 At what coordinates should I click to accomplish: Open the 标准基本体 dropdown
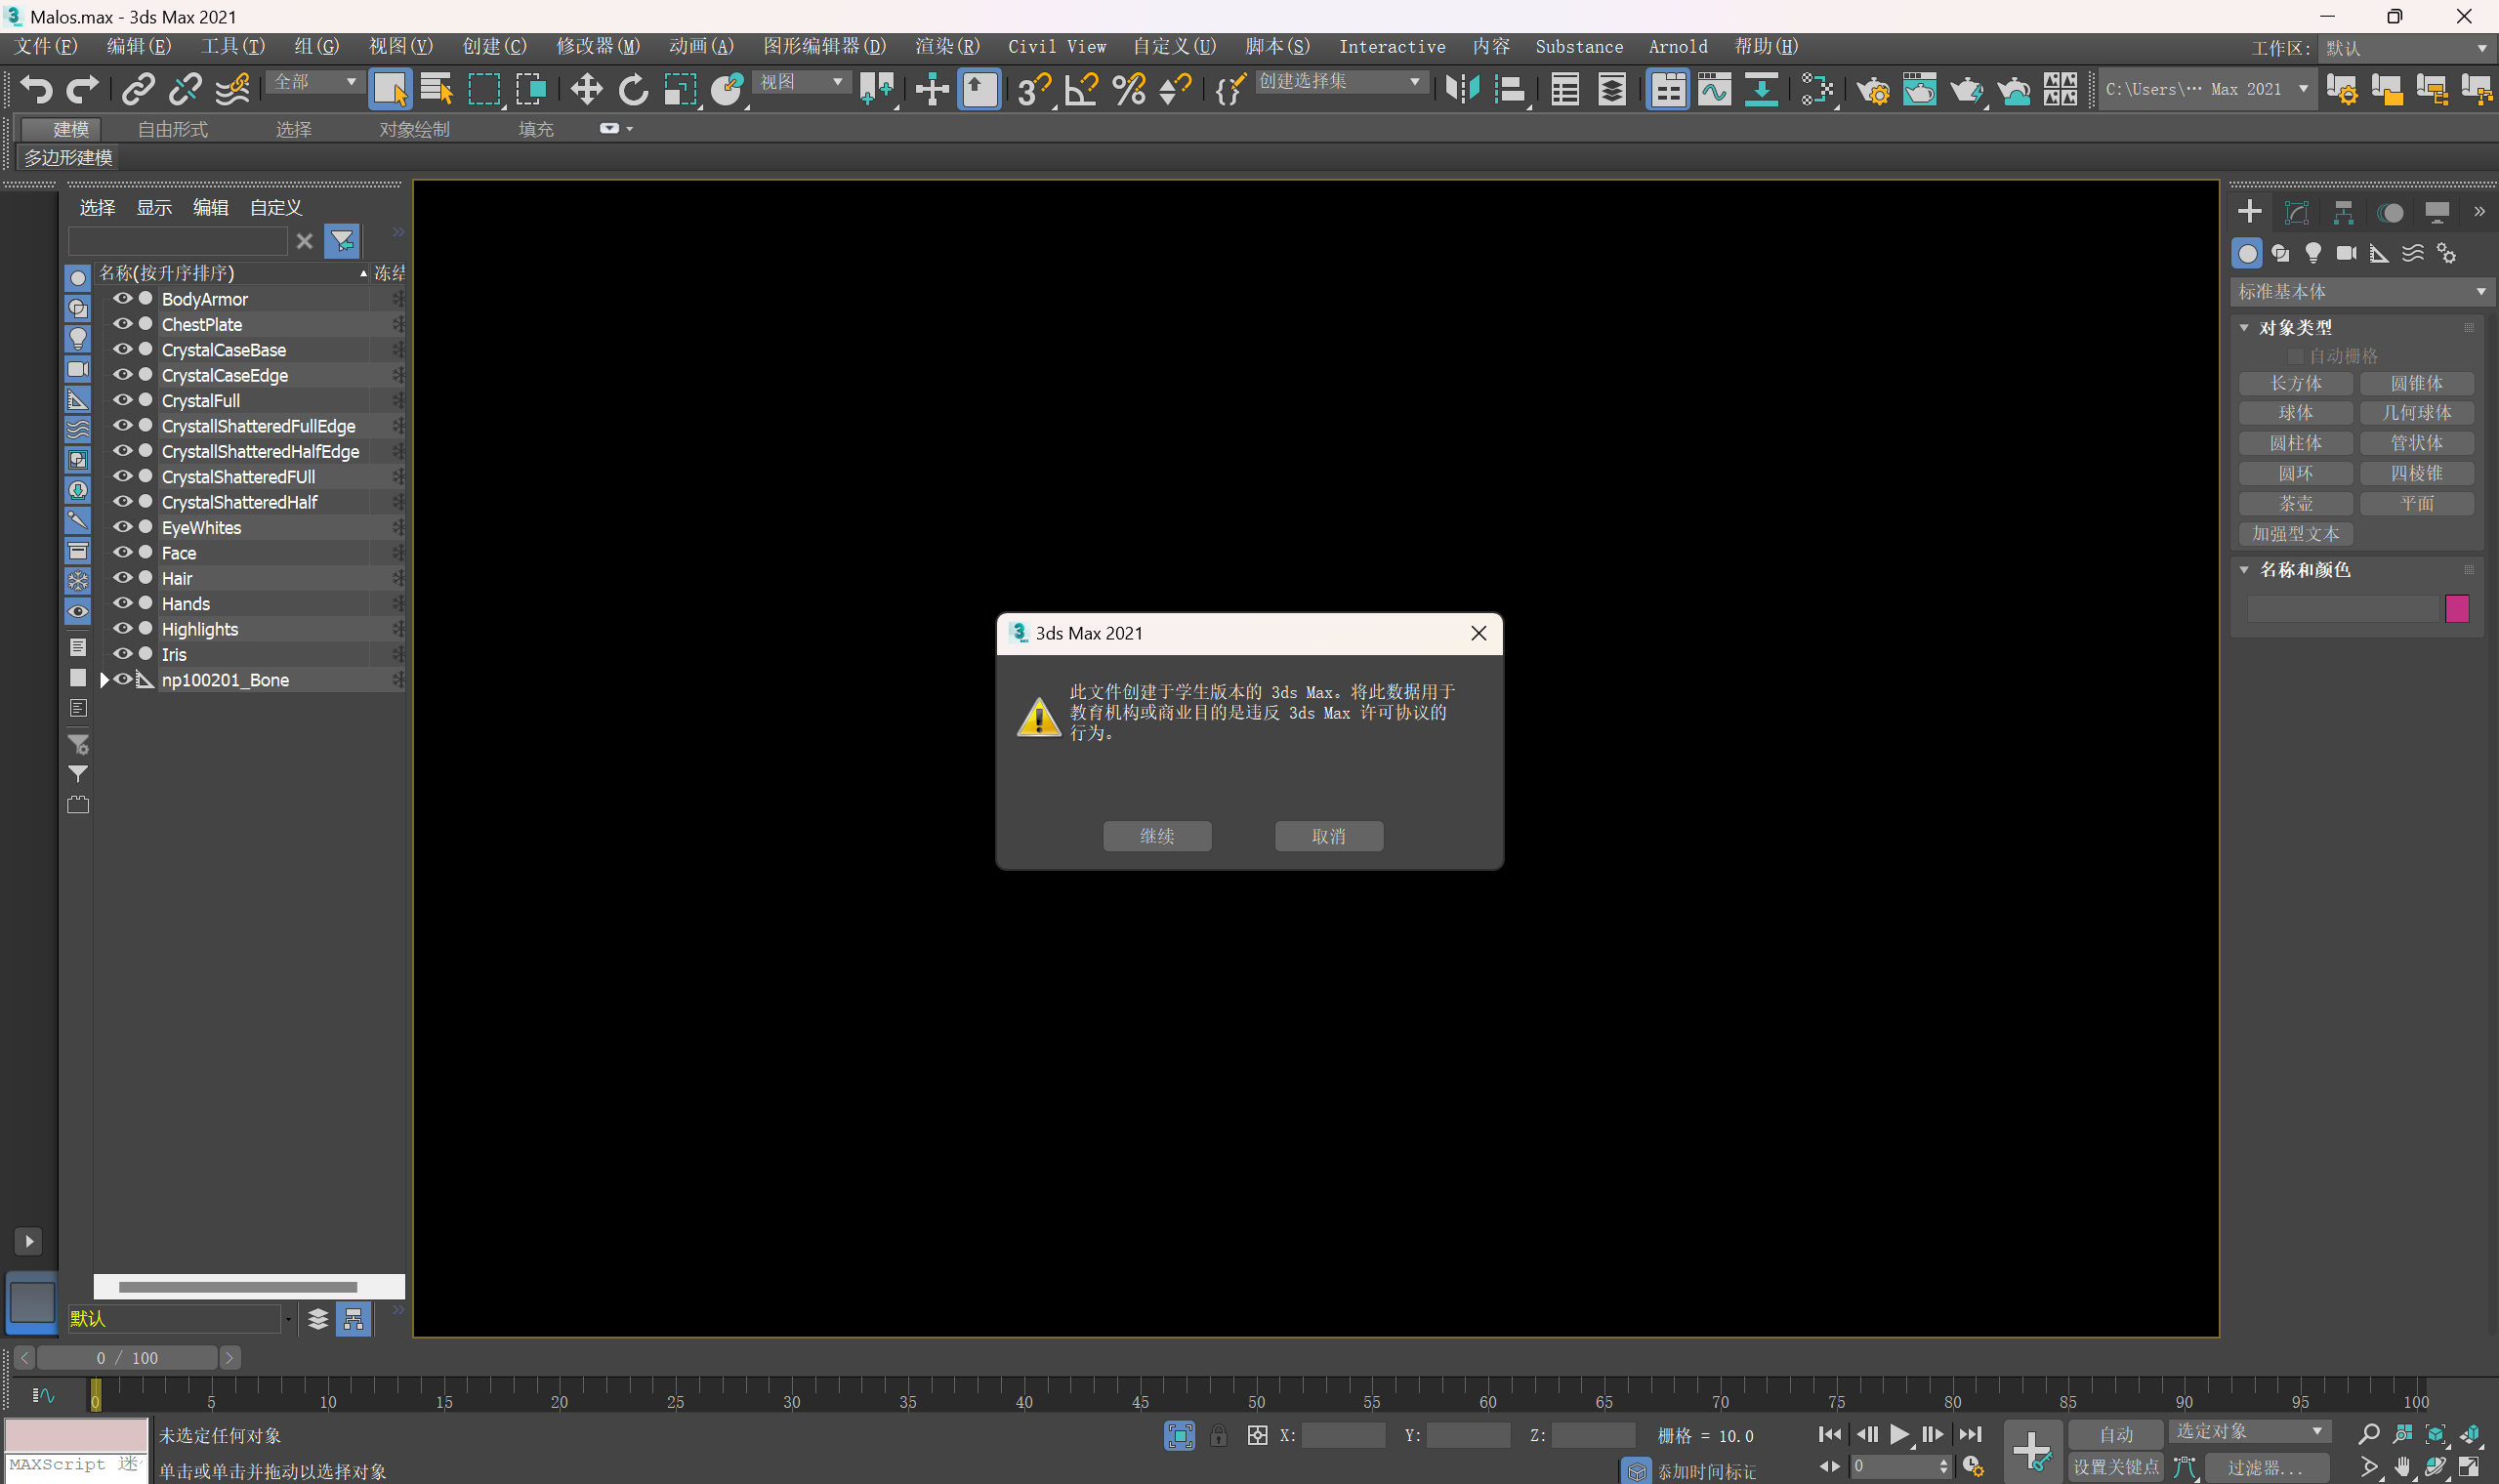[x=2360, y=291]
